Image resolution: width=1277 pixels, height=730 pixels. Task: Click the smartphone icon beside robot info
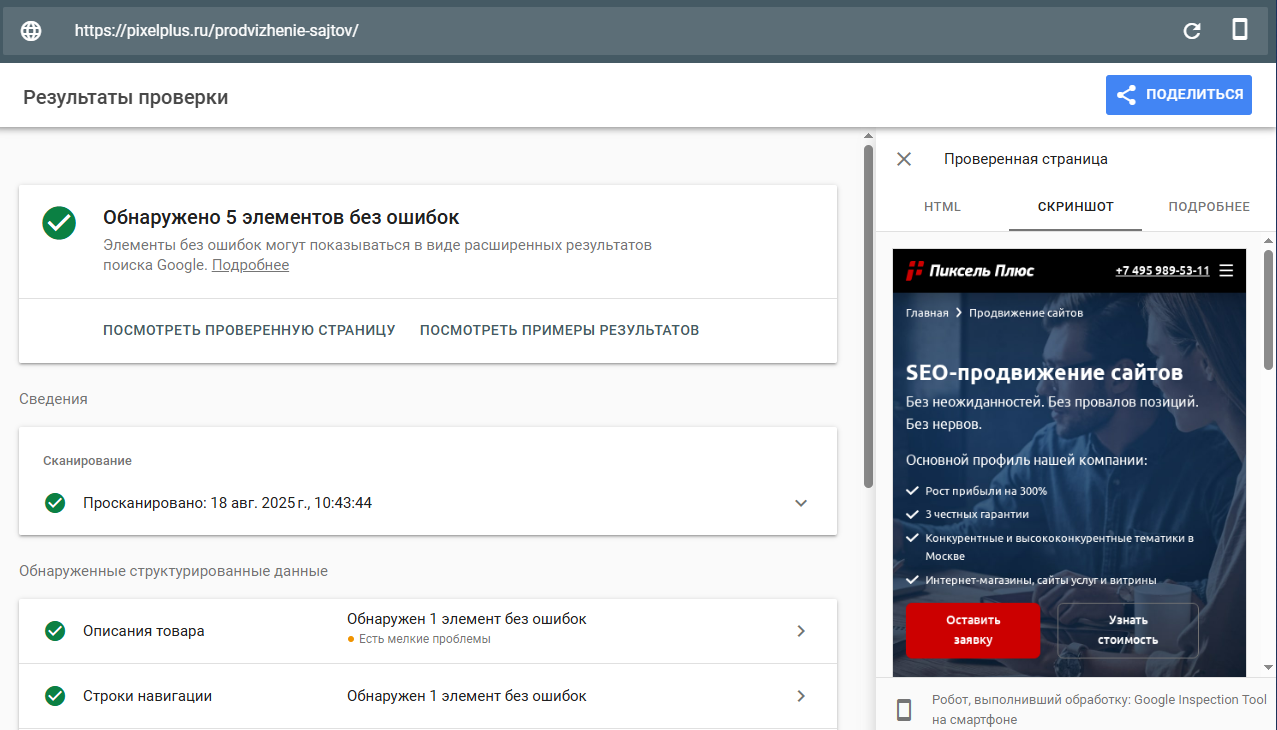point(904,710)
